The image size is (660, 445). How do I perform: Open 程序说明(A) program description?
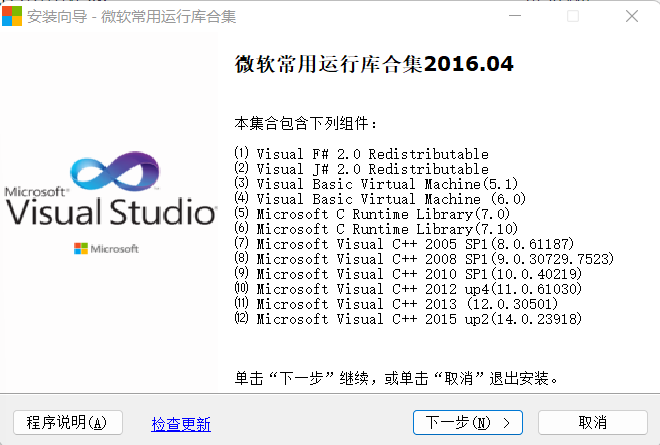(x=68, y=422)
